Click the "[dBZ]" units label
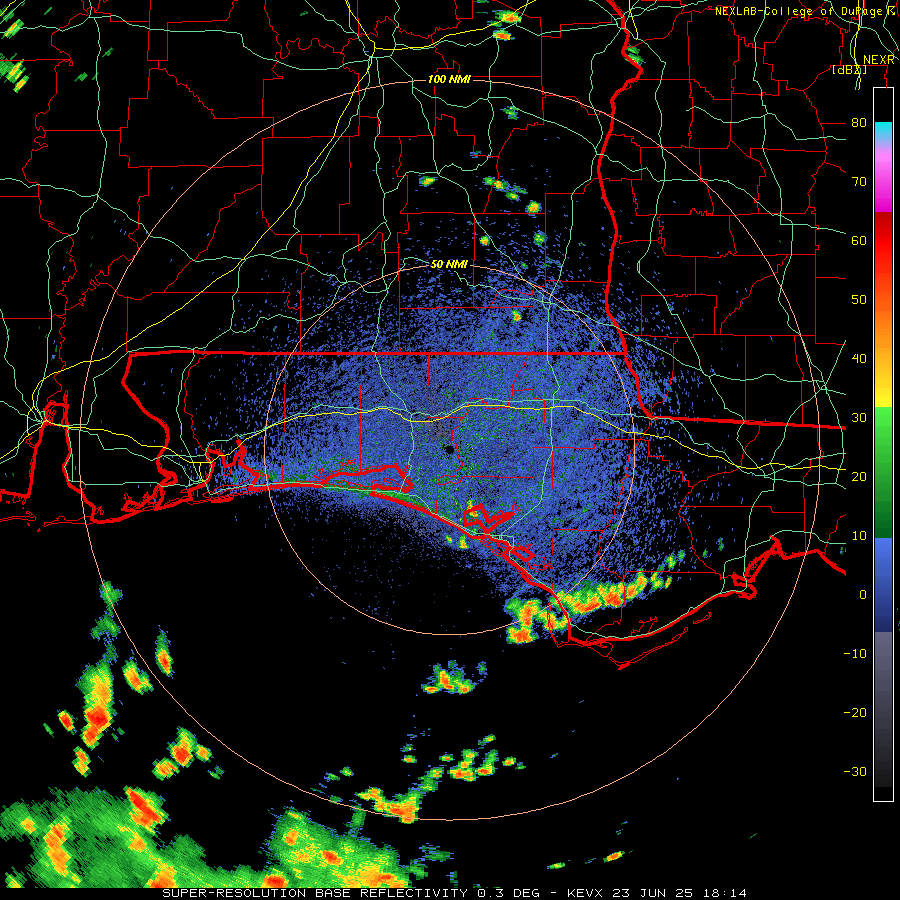Viewport: 900px width, 900px height. tap(849, 70)
